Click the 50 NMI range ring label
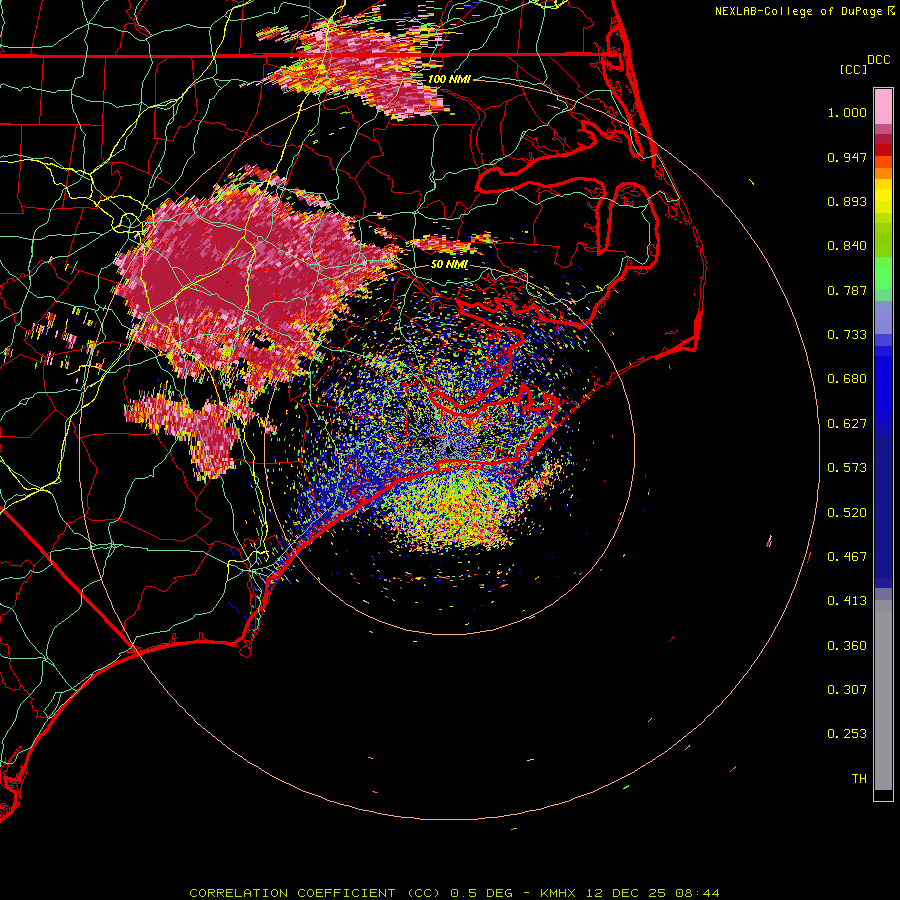The image size is (900, 900). (x=449, y=264)
